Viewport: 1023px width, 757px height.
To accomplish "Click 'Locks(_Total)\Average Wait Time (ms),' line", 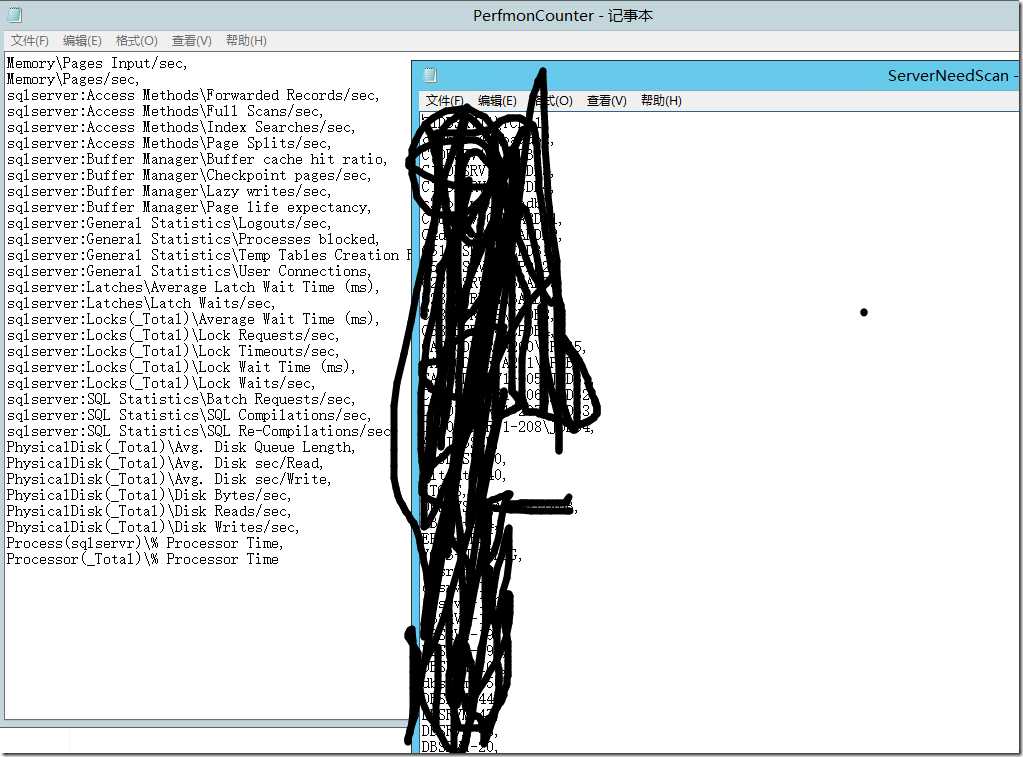I will [193, 319].
